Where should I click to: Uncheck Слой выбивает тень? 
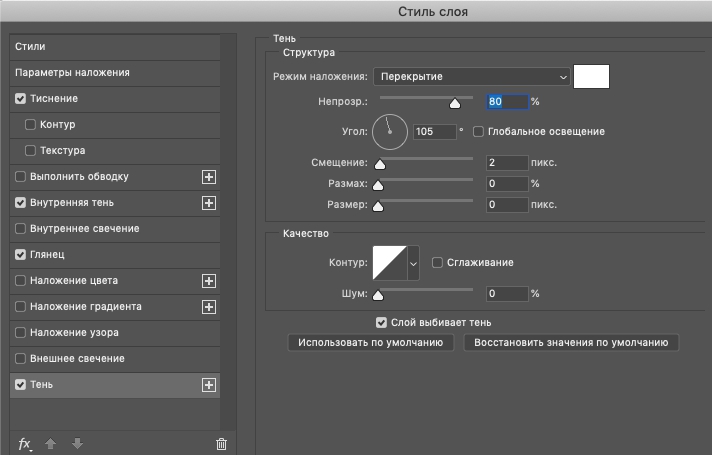381,323
